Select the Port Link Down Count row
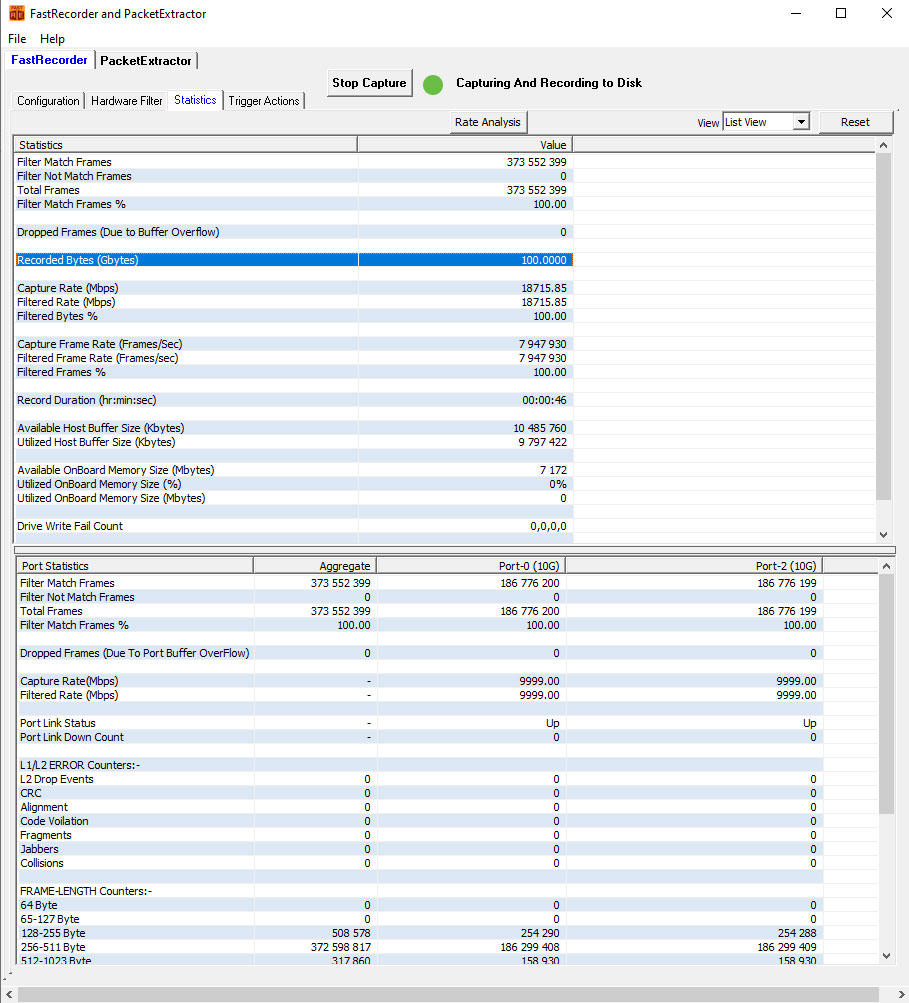Screen dimensions: 909x1003 tap(420, 737)
